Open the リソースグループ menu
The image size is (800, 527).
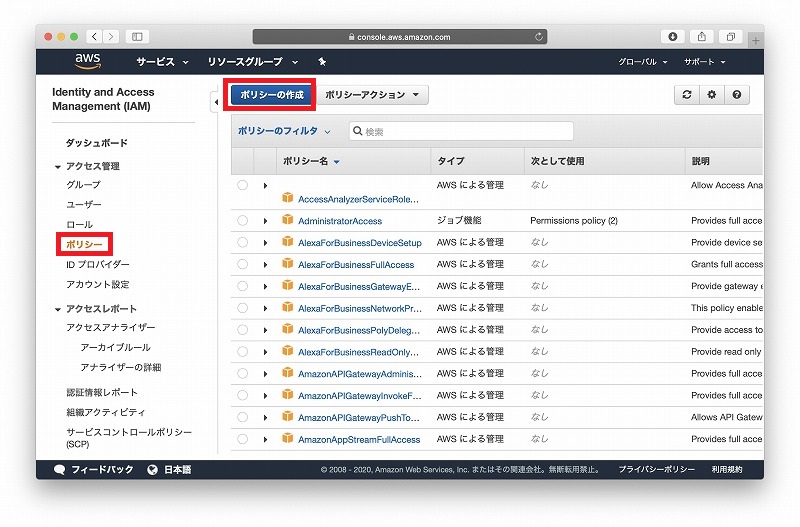point(253,62)
